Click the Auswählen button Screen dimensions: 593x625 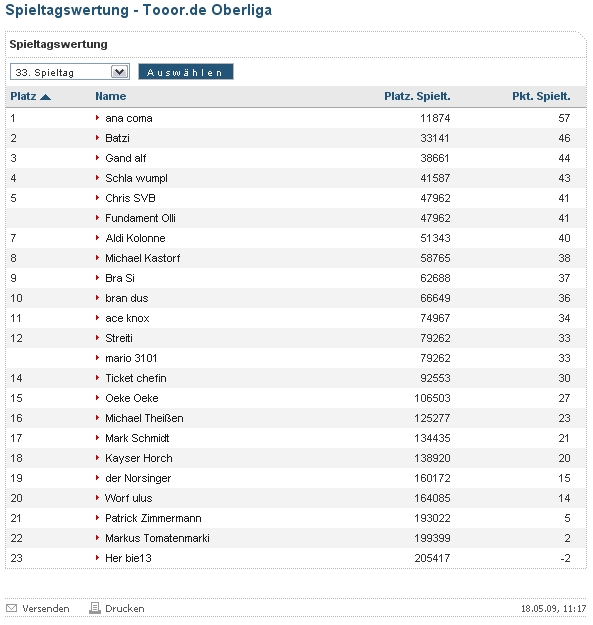(x=186, y=72)
